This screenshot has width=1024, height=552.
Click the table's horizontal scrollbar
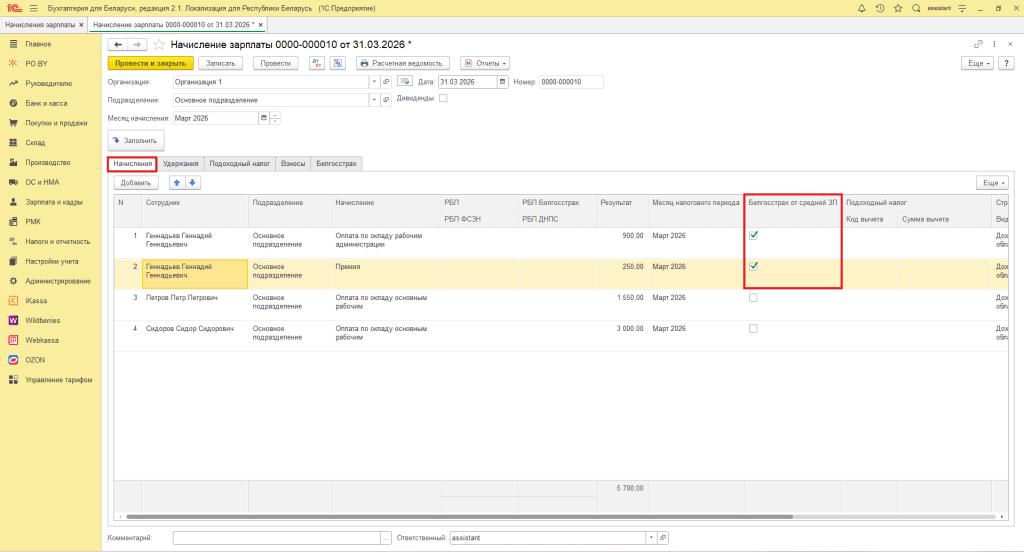(x=459, y=517)
